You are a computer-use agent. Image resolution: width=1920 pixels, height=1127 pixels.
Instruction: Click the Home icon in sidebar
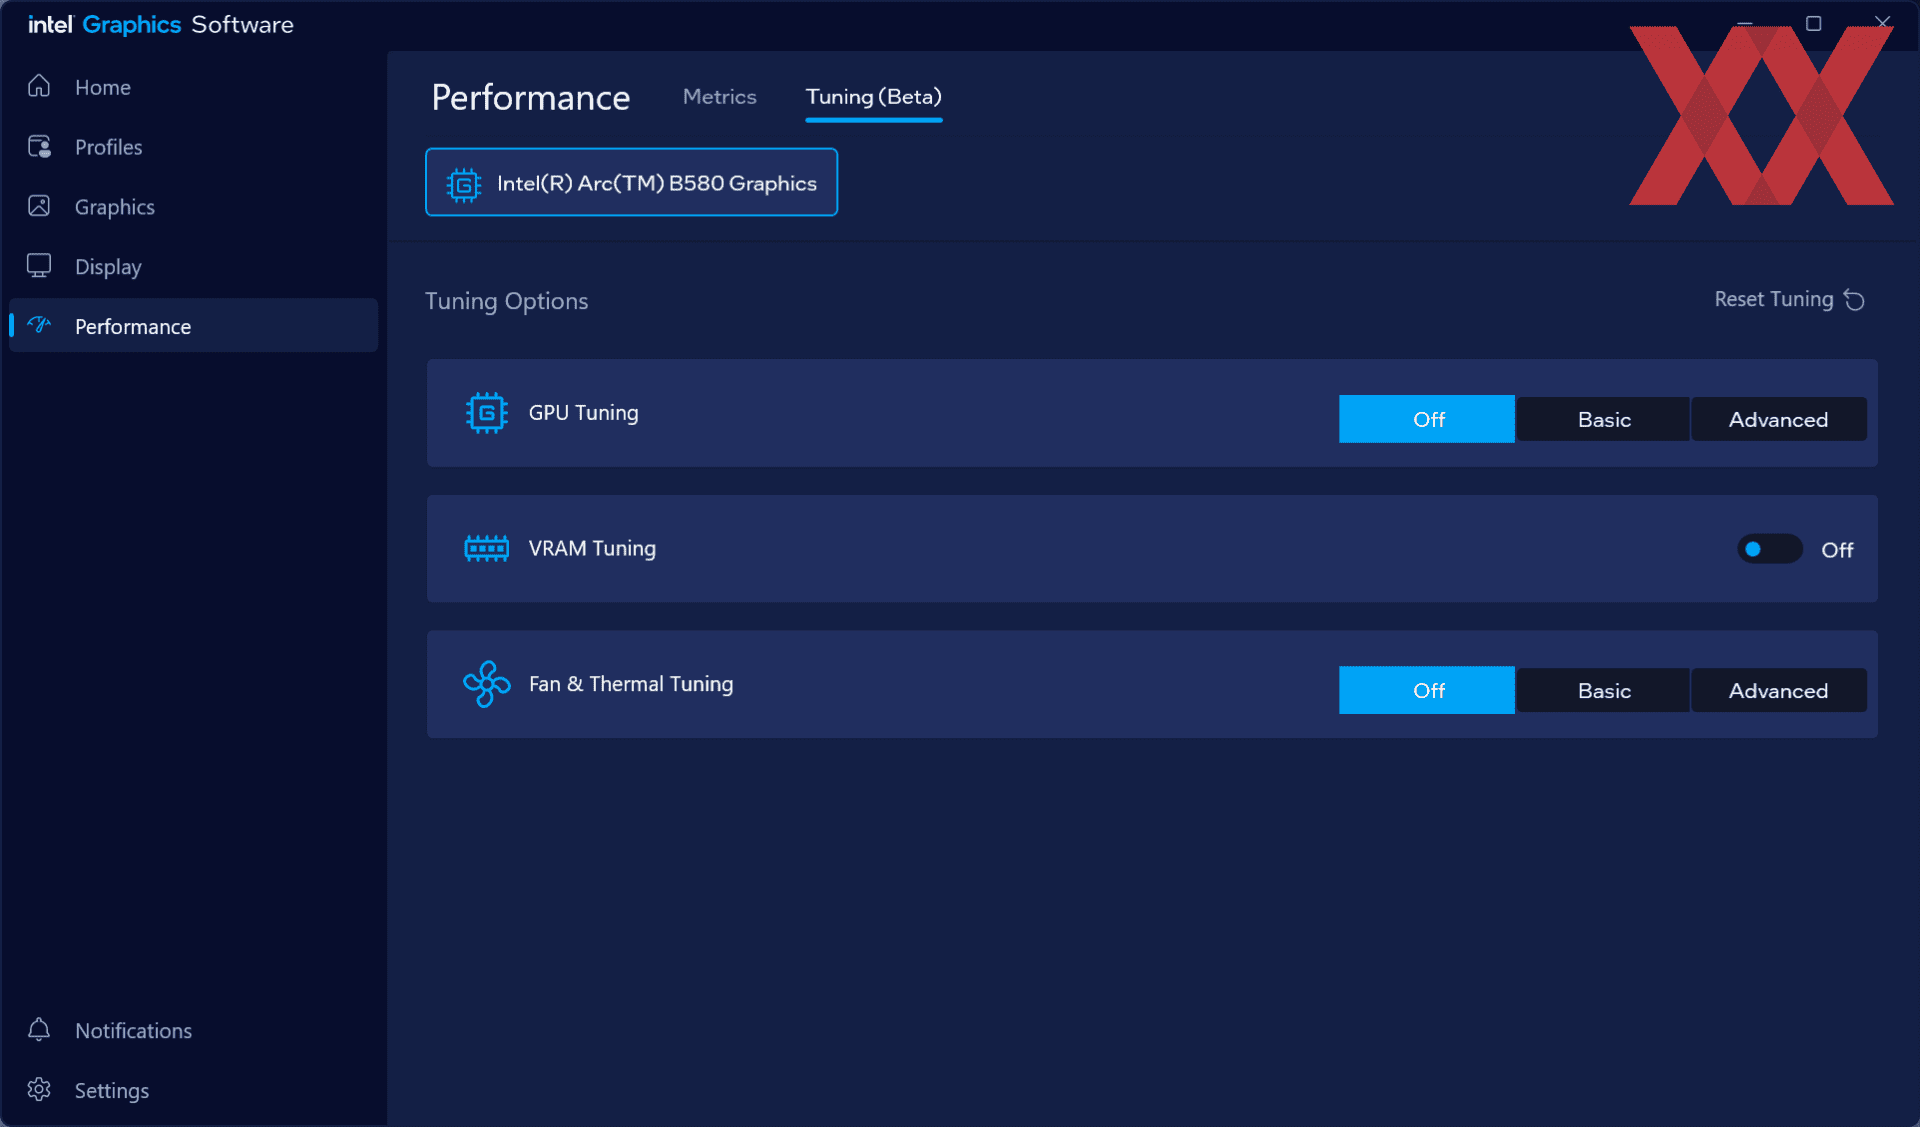(x=39, y=86)
